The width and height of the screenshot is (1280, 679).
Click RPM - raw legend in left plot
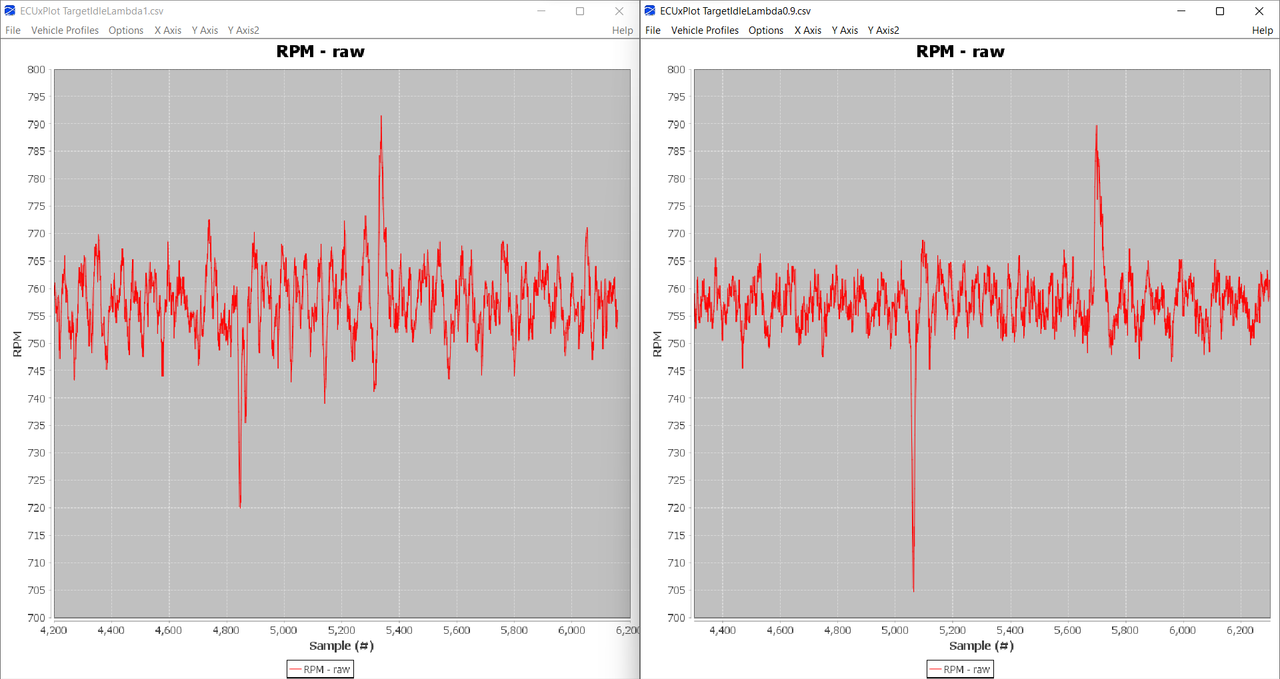(x=320, y=669)
